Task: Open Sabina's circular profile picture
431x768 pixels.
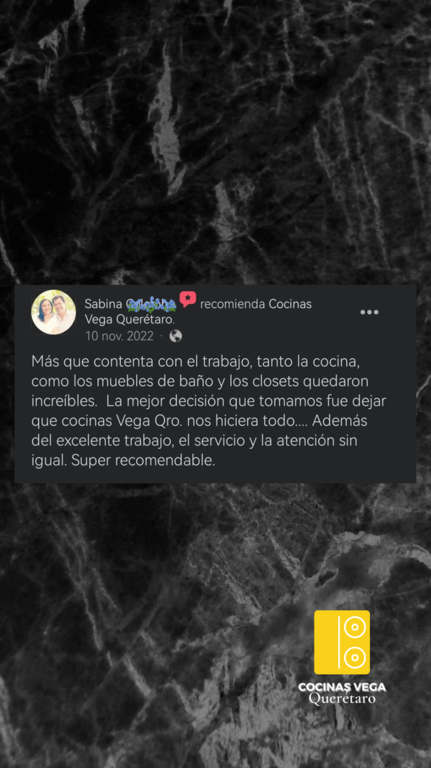Action: tap(53, 312)
